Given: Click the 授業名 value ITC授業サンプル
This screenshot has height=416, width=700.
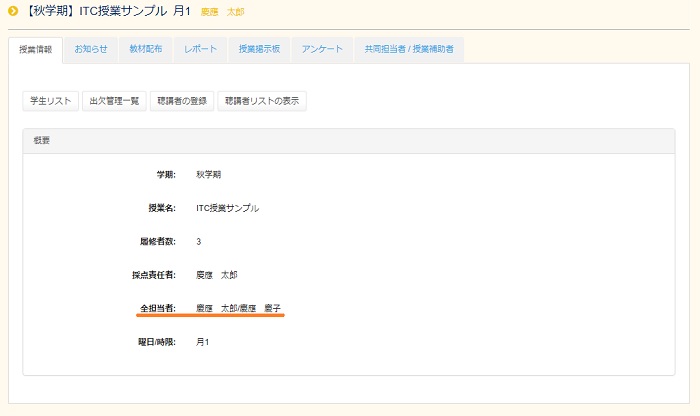Looking at the screenshot, I should [x=227, y=208].
